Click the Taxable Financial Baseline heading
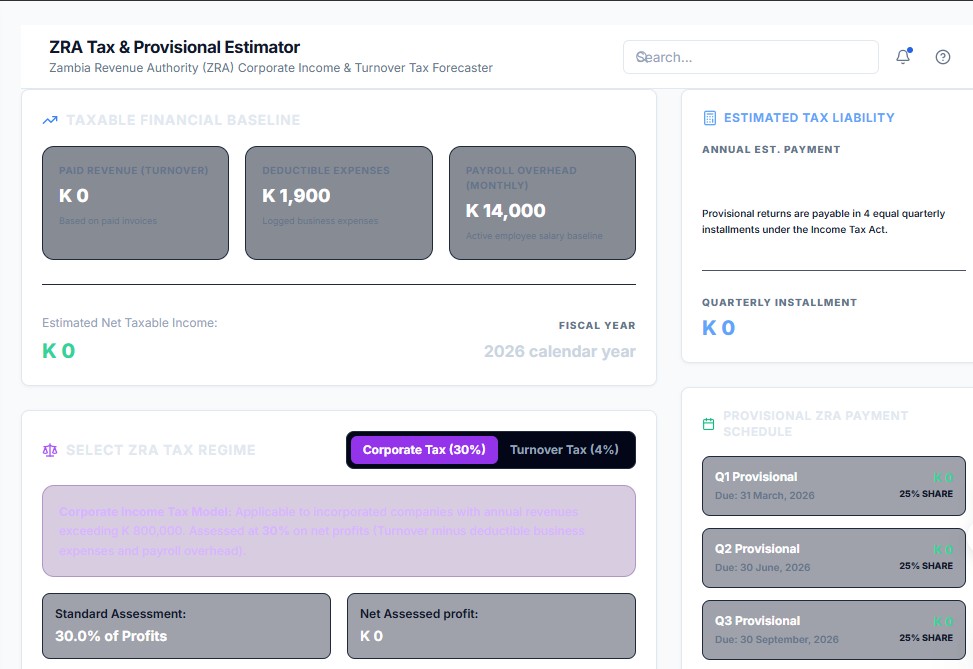 point(183,120)
